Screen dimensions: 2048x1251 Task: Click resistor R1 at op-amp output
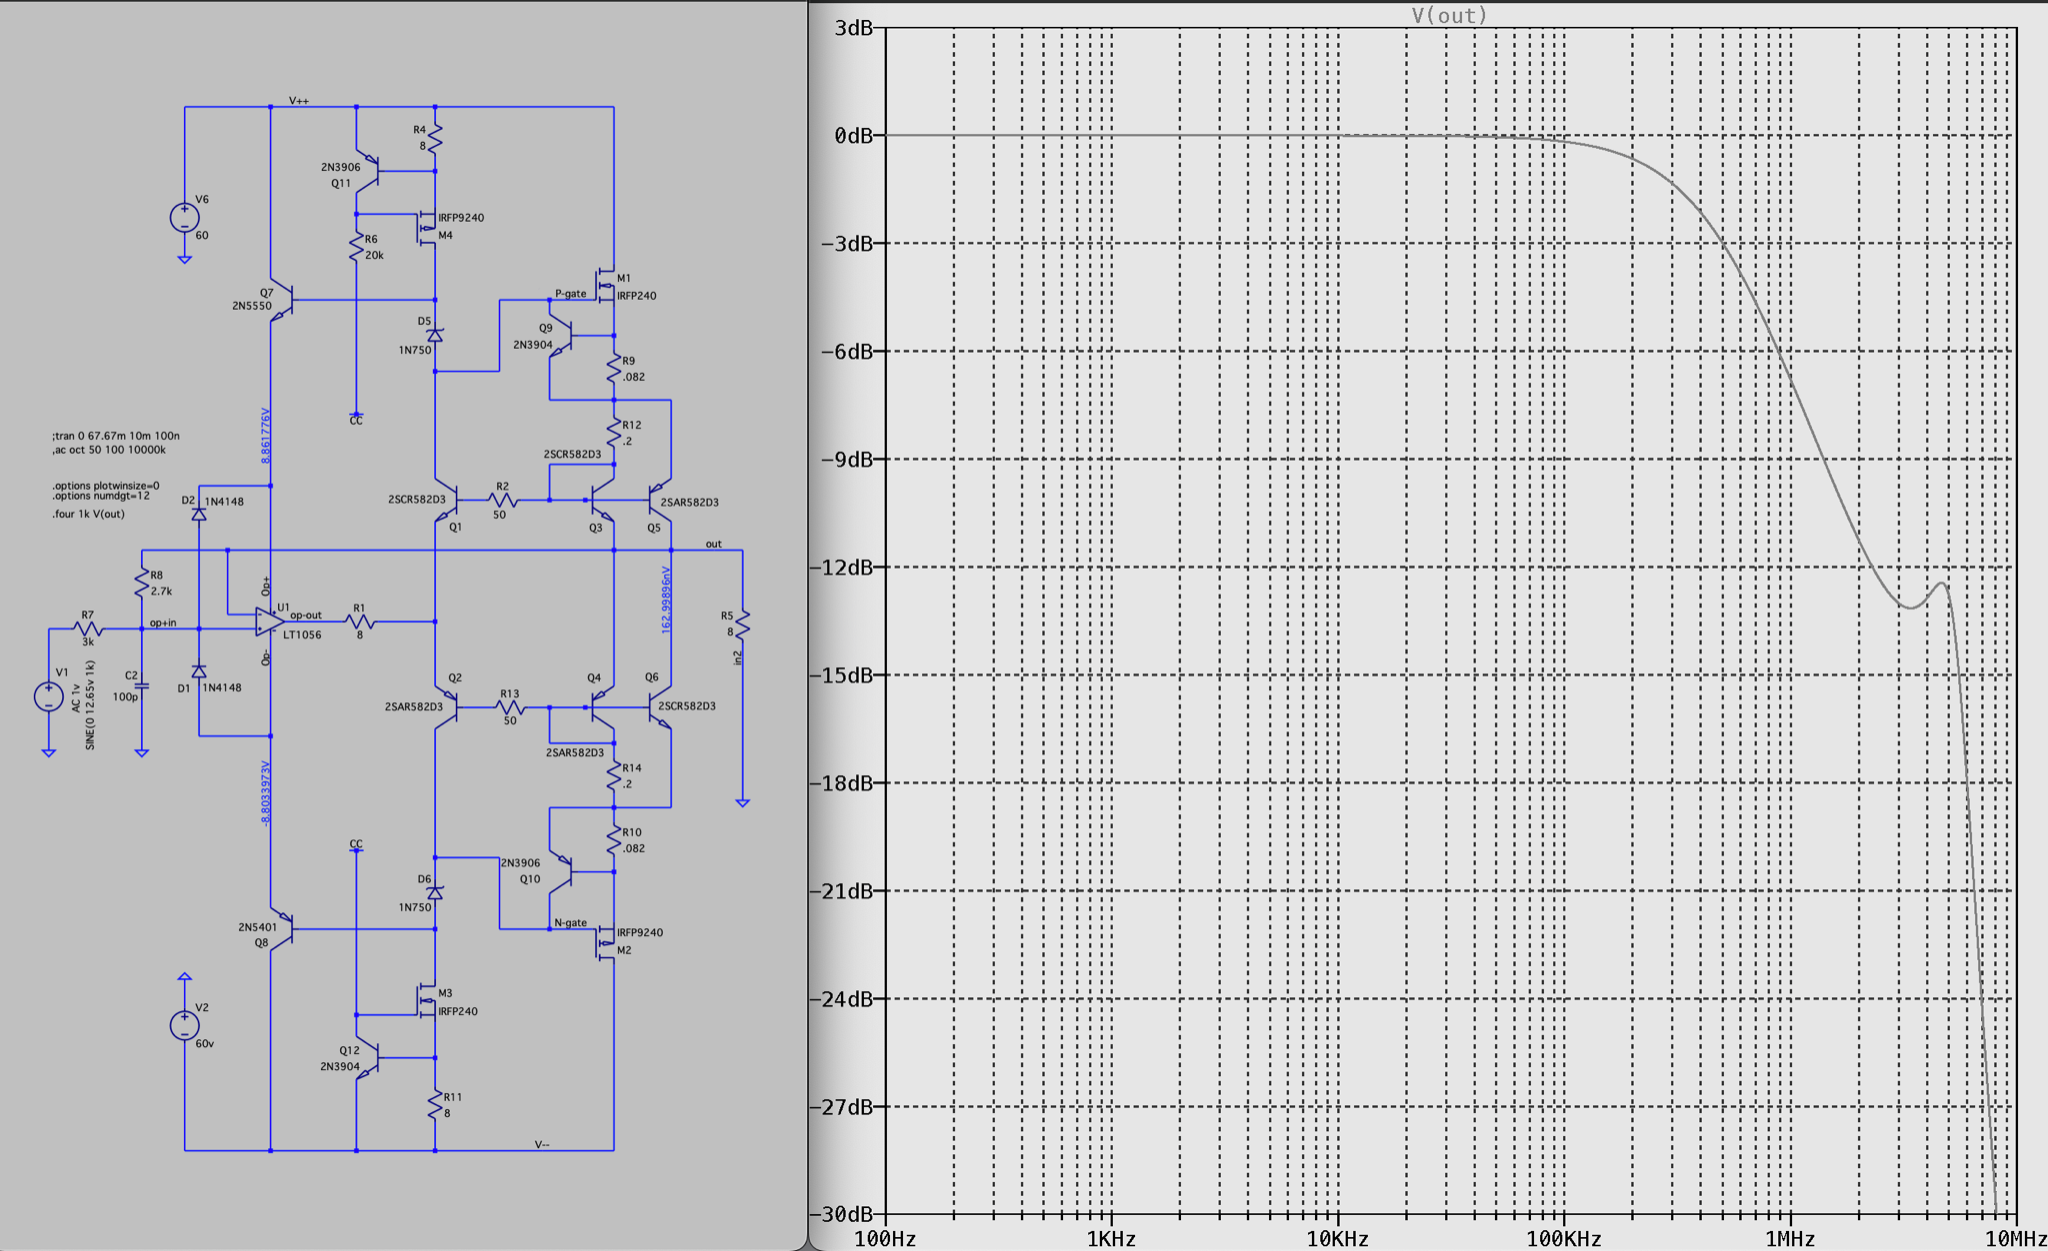point(360,621)
